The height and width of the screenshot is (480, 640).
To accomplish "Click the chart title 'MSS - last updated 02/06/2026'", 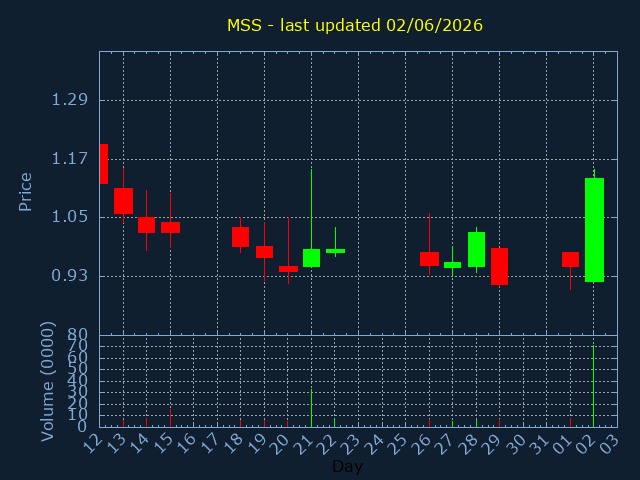I will 355,25.
